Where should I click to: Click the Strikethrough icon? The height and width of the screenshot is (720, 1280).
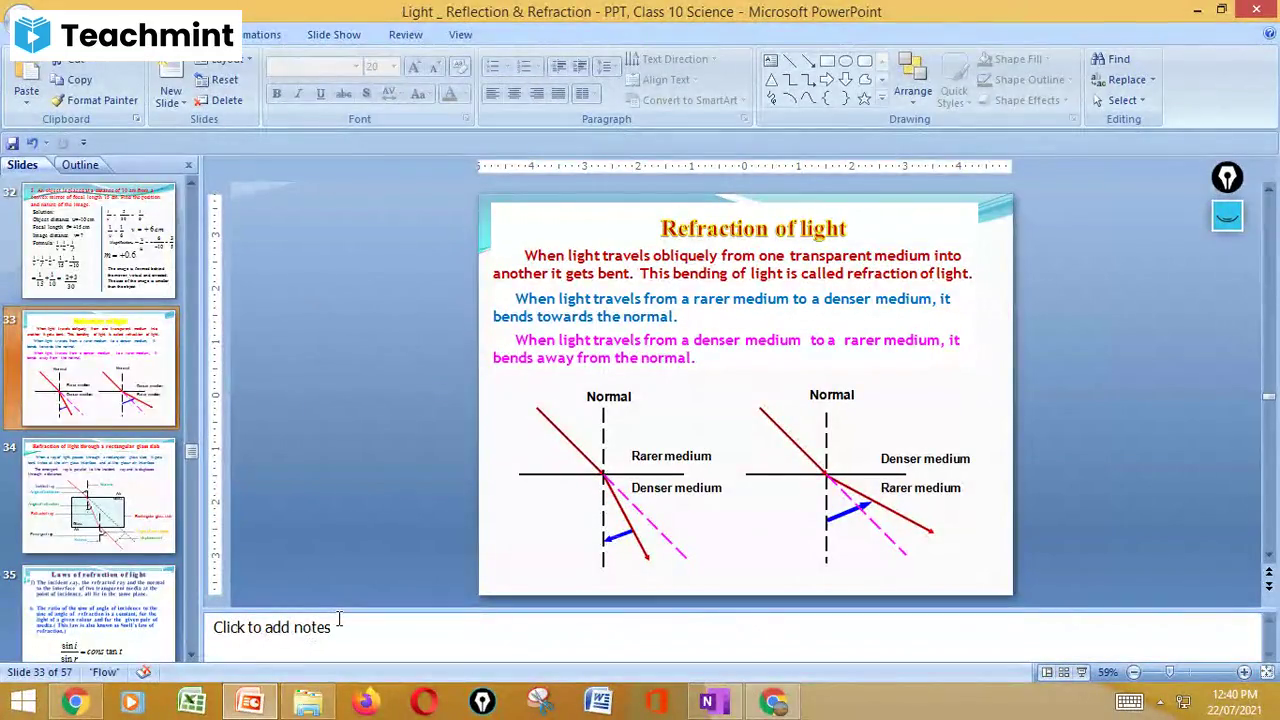[343, 93]
